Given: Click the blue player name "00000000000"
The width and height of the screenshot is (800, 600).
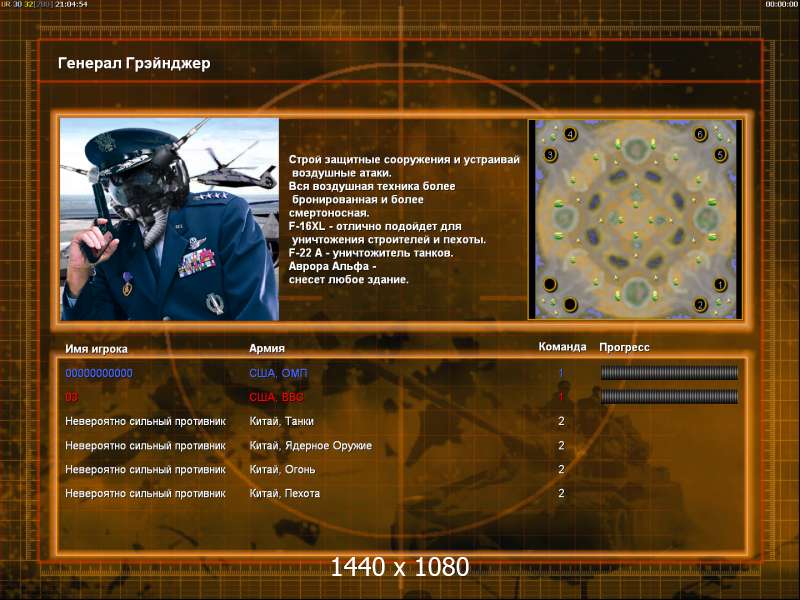Looking at the screenshot, I should point(99,373).
